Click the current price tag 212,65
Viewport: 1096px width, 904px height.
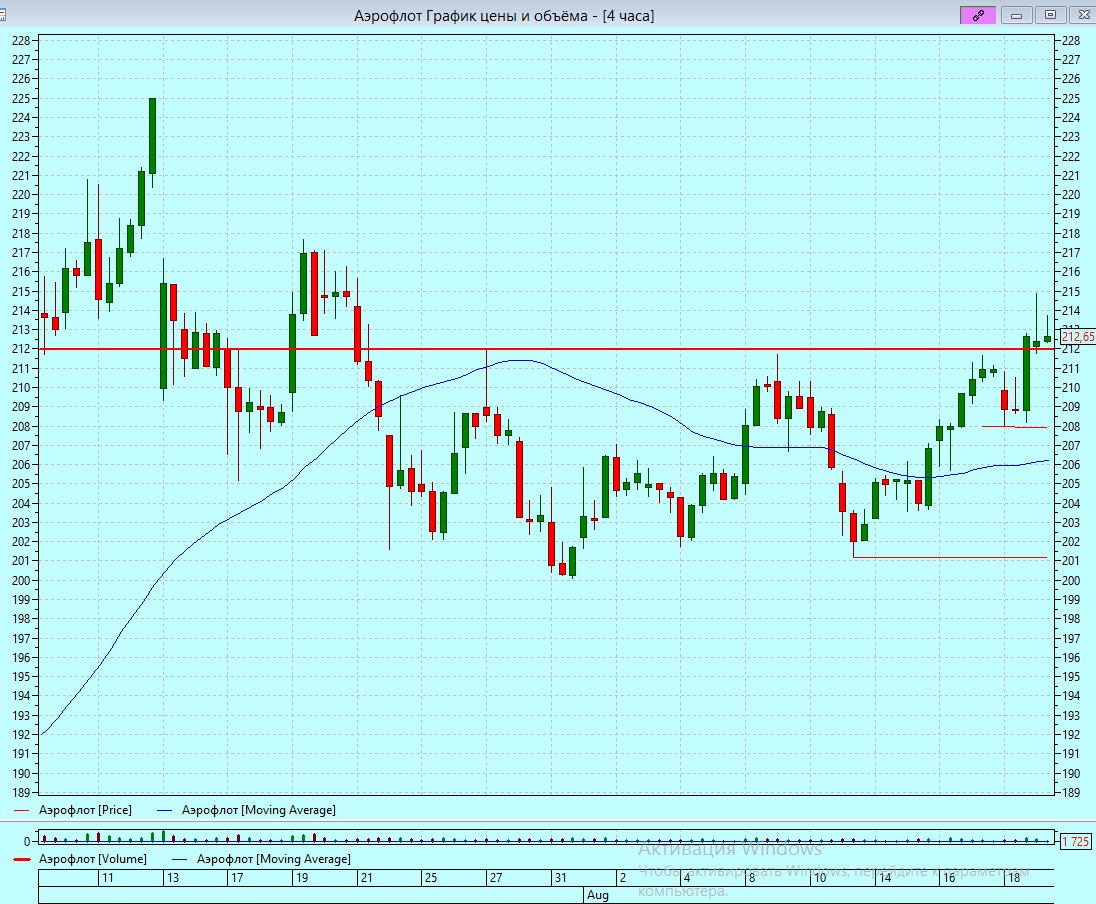(1078, 337)
